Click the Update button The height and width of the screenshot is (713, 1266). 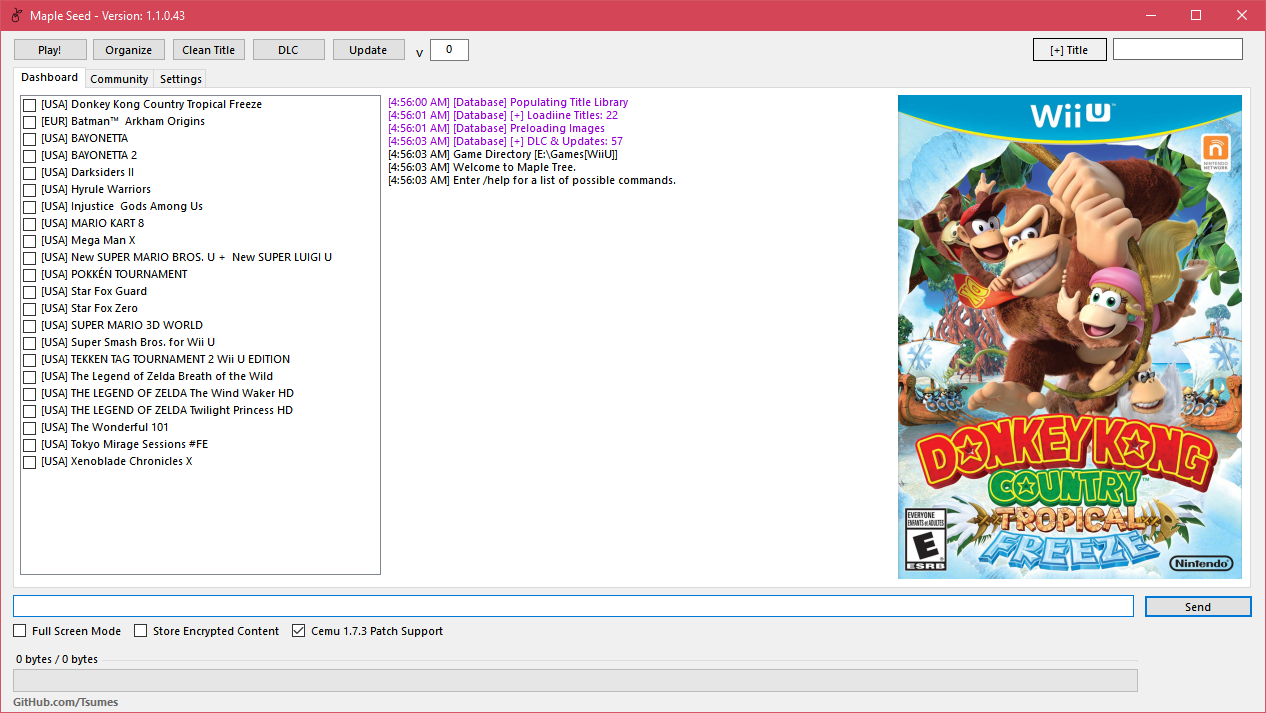368,50
